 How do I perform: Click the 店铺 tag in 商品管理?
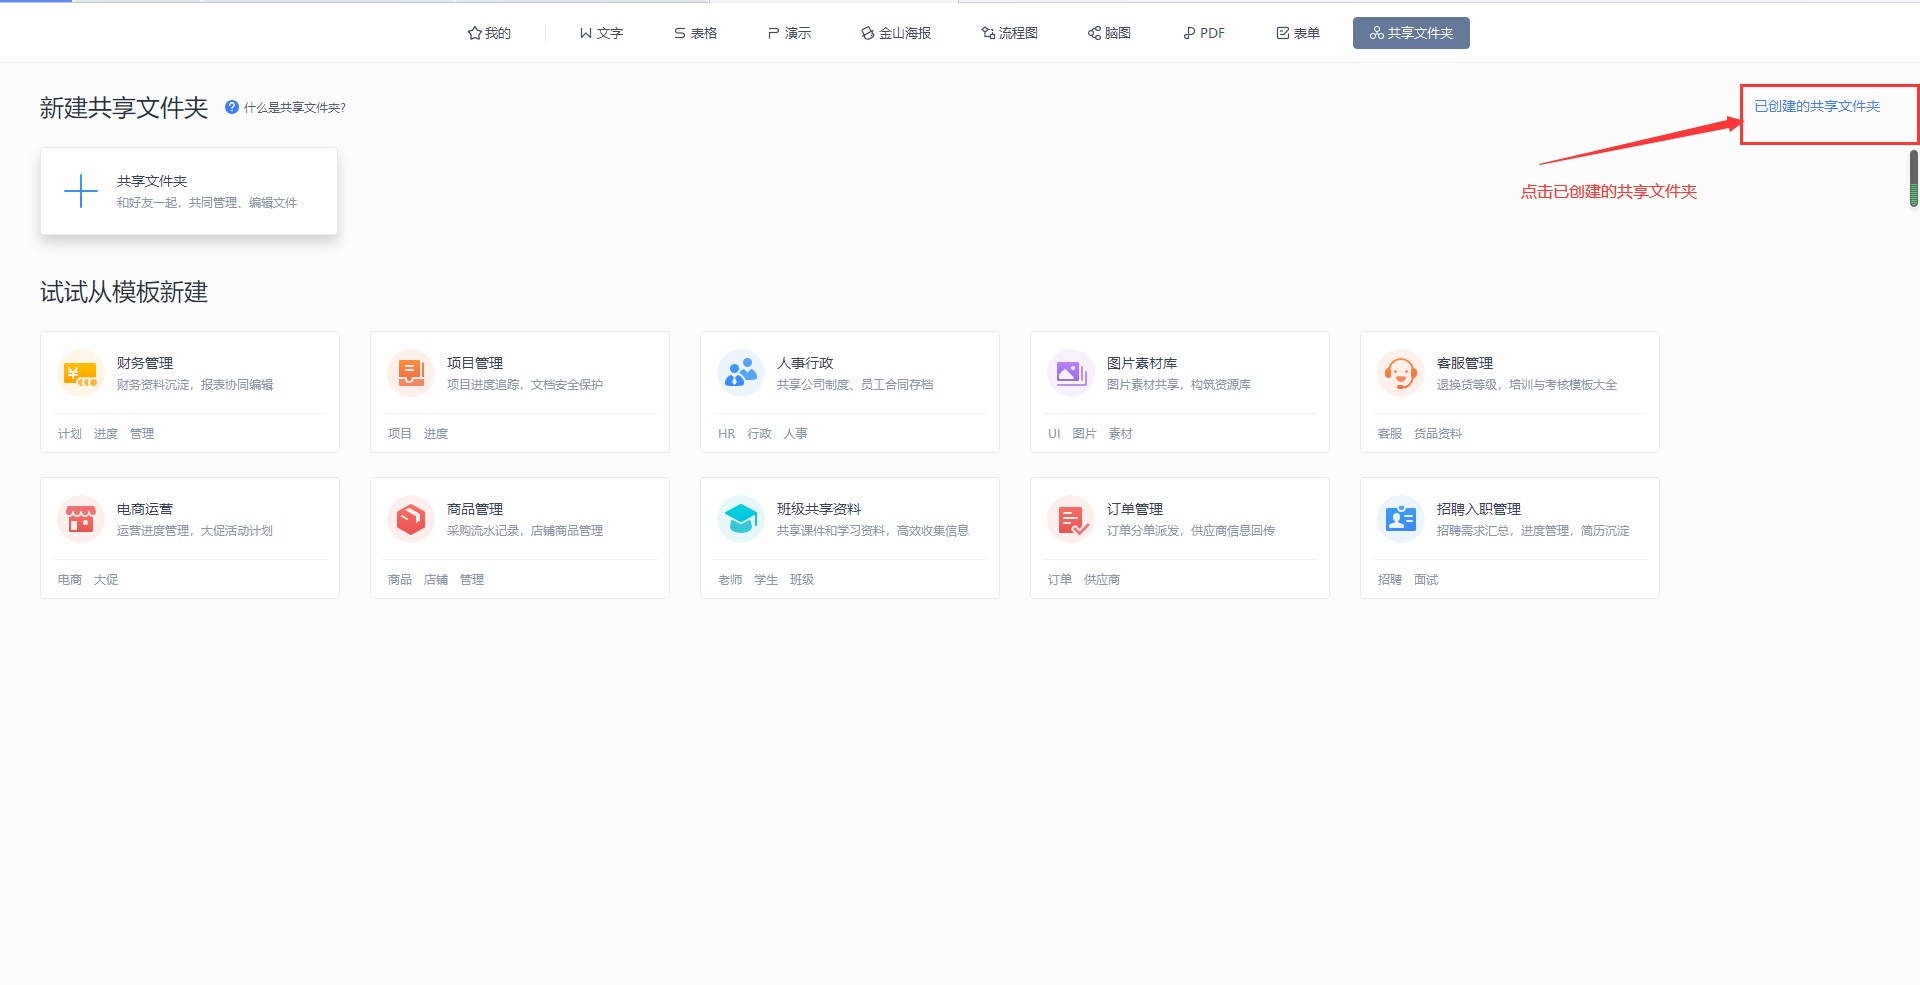(436, 580)
